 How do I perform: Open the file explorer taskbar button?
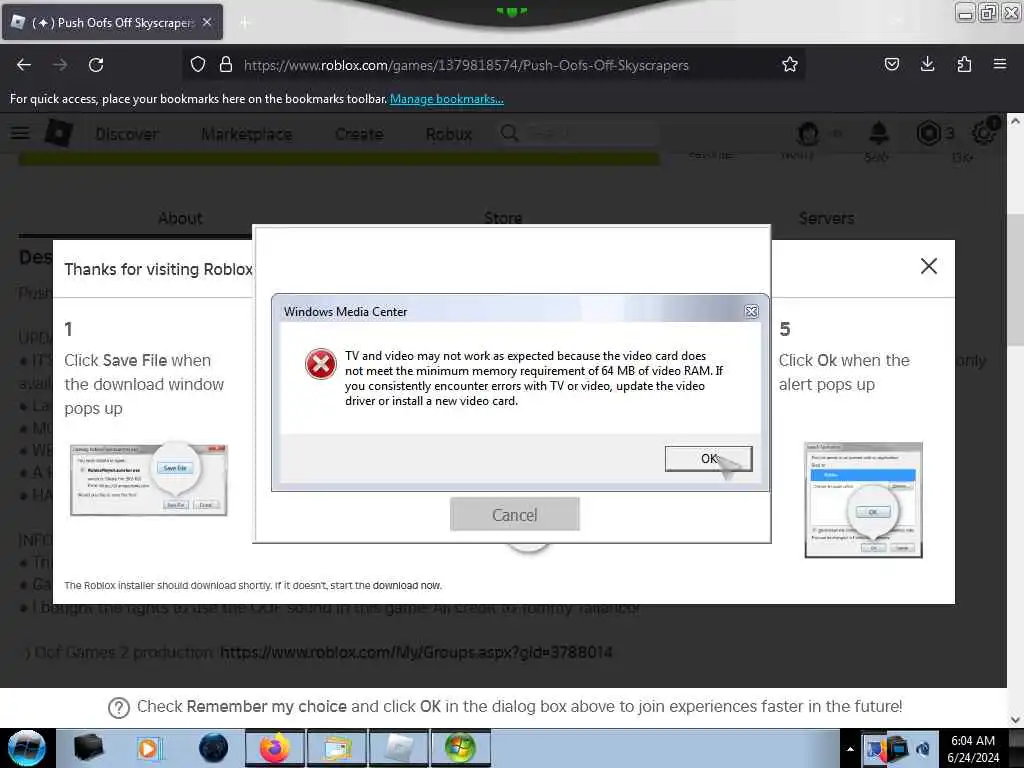pos(336,748)
